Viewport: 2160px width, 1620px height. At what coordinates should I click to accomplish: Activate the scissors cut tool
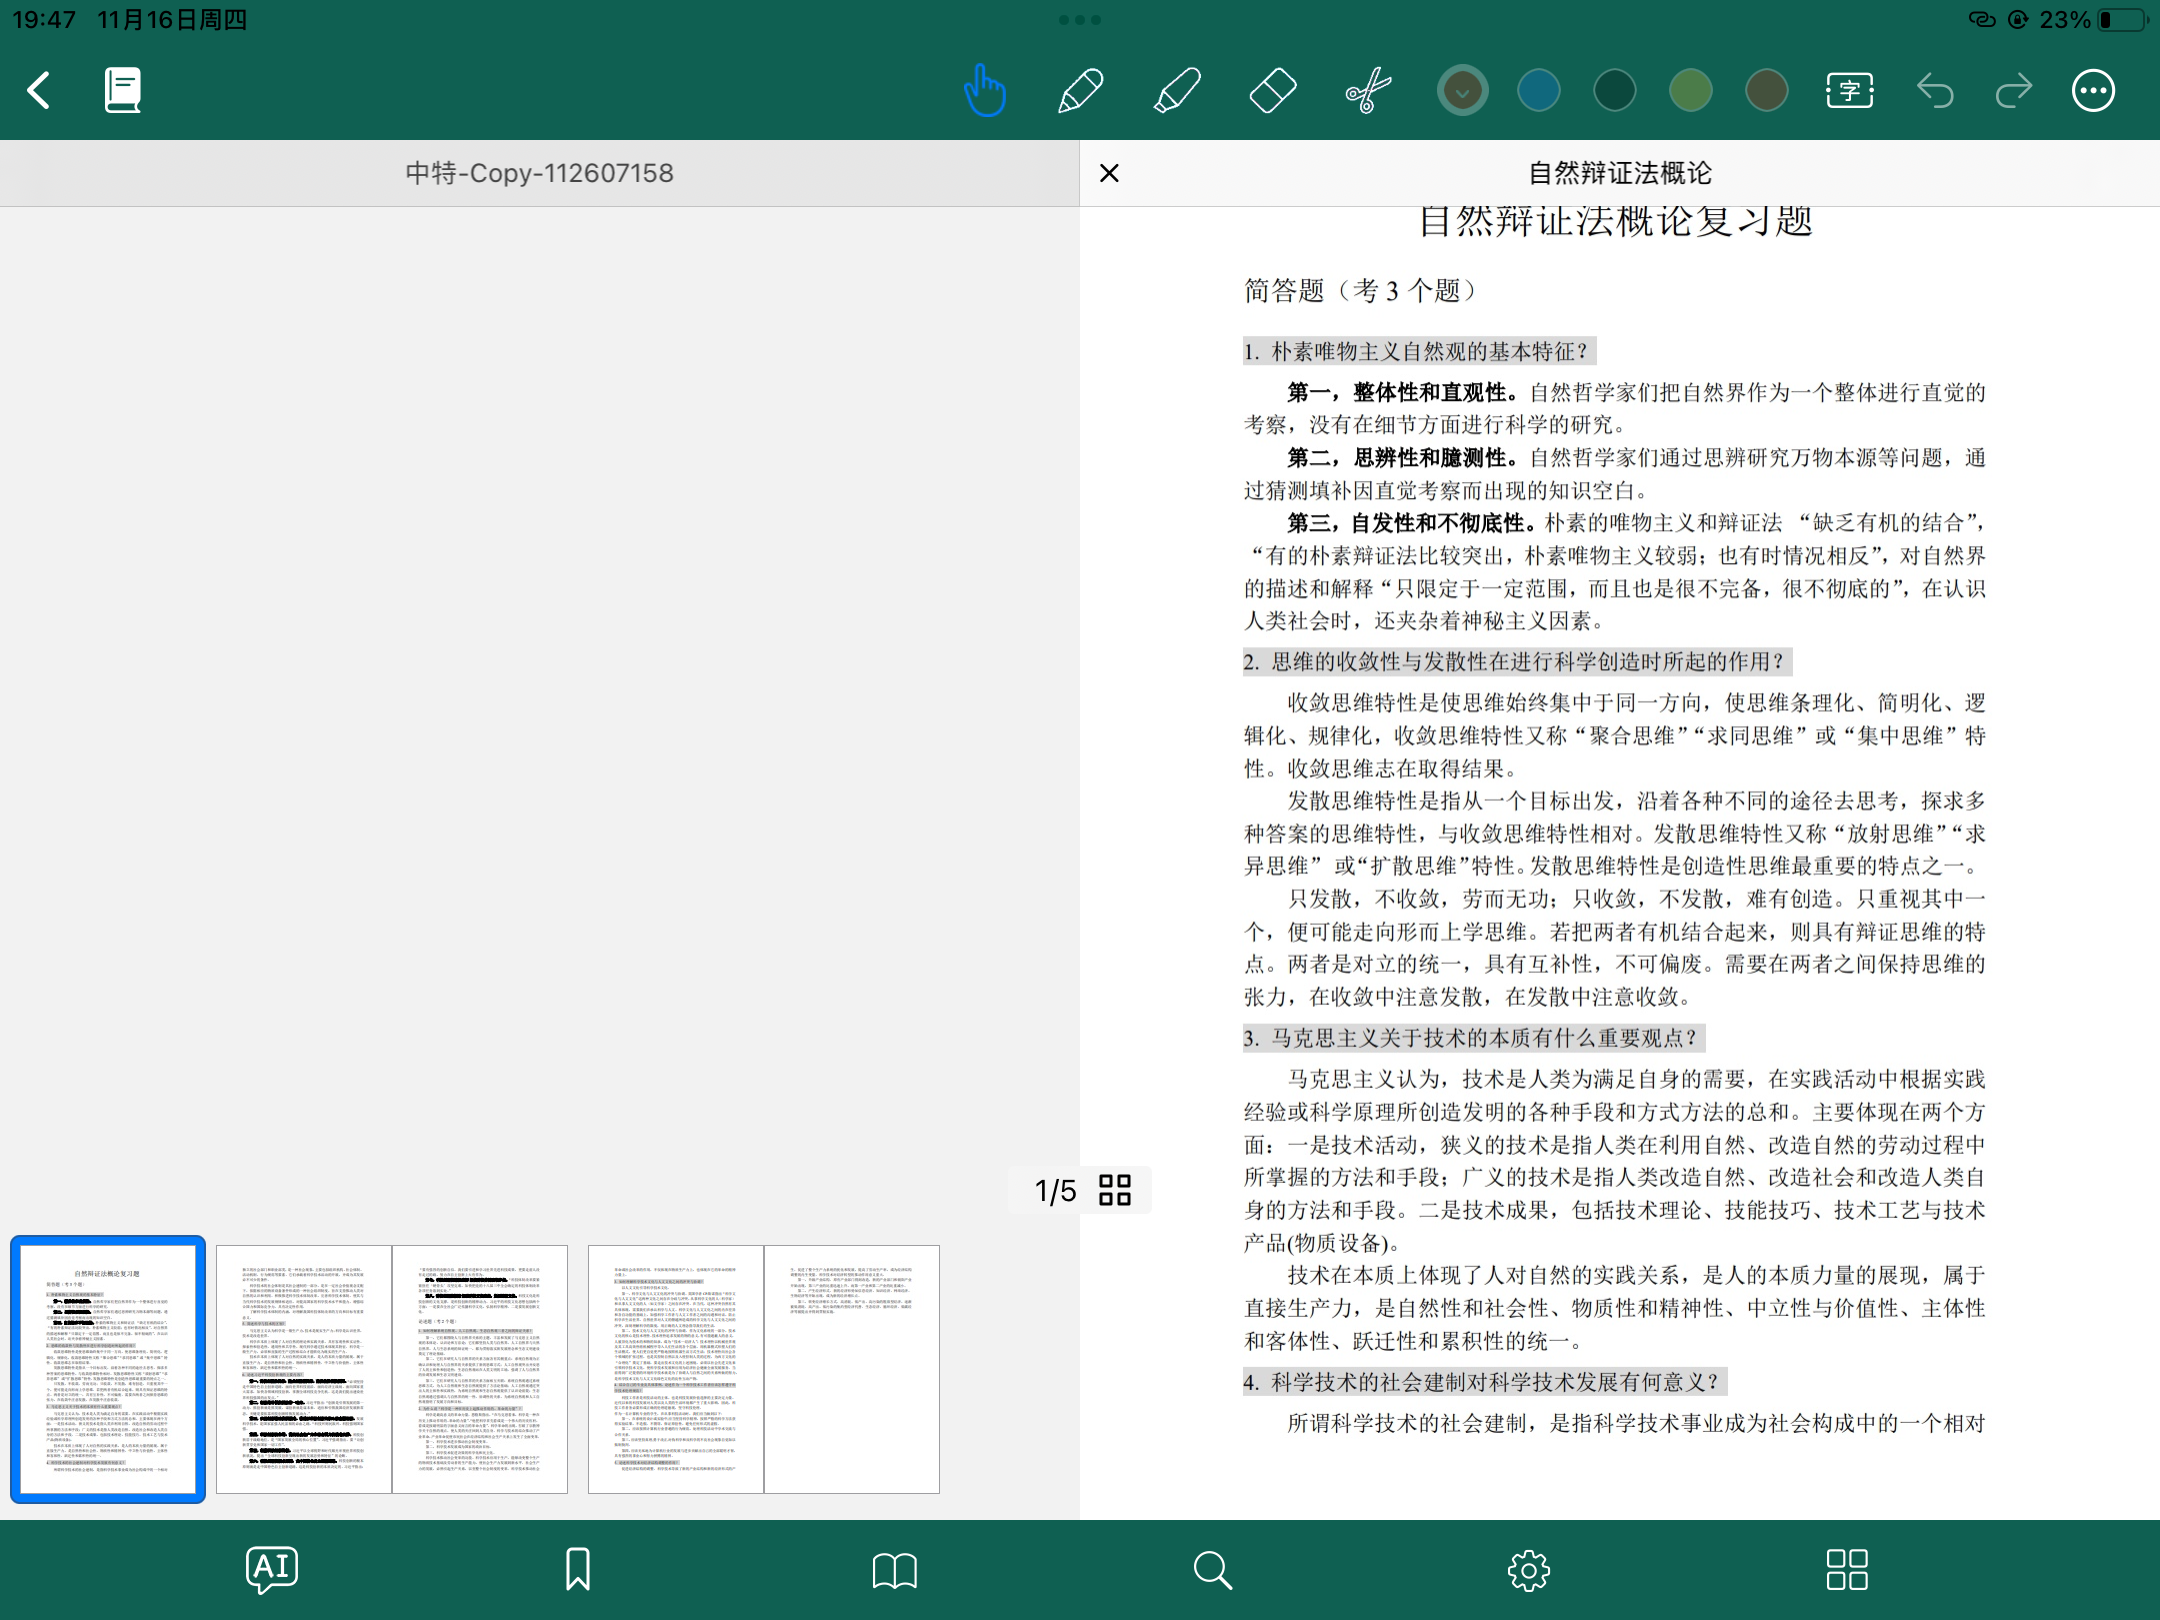click(1368, 91)
